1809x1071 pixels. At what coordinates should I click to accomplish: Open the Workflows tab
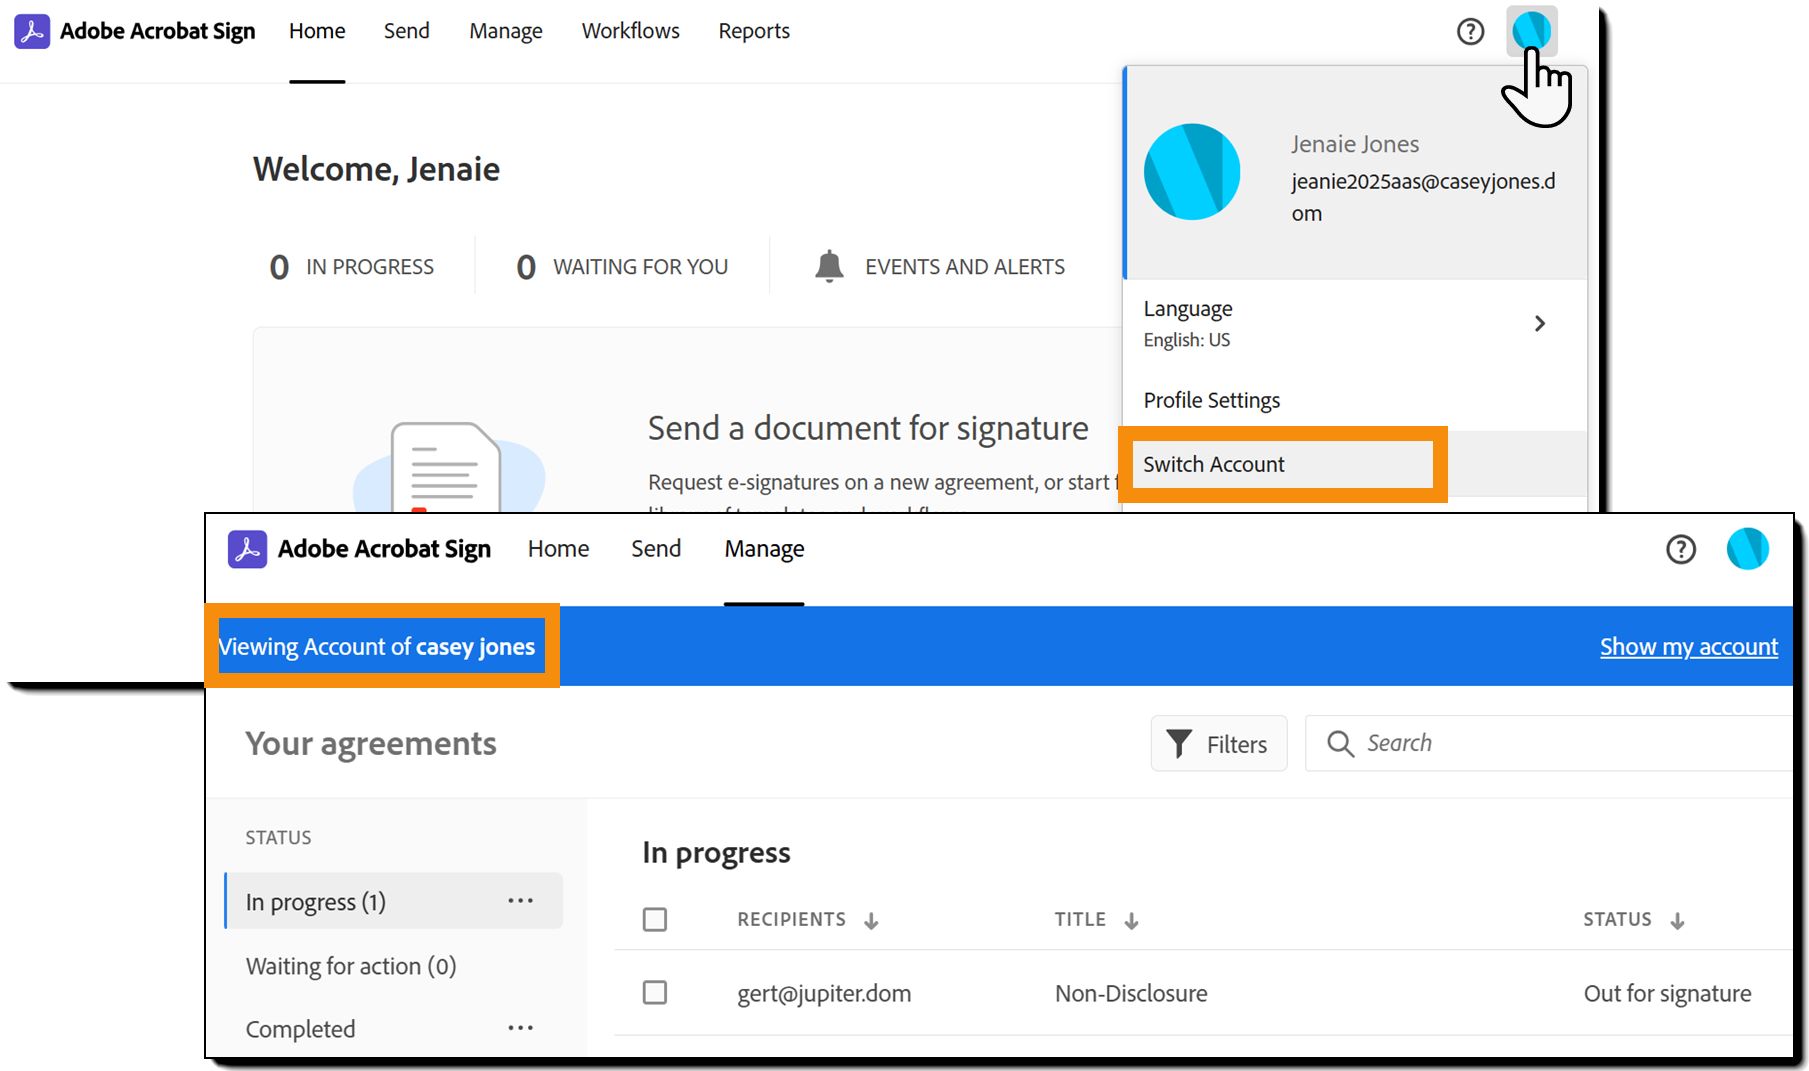631,31
